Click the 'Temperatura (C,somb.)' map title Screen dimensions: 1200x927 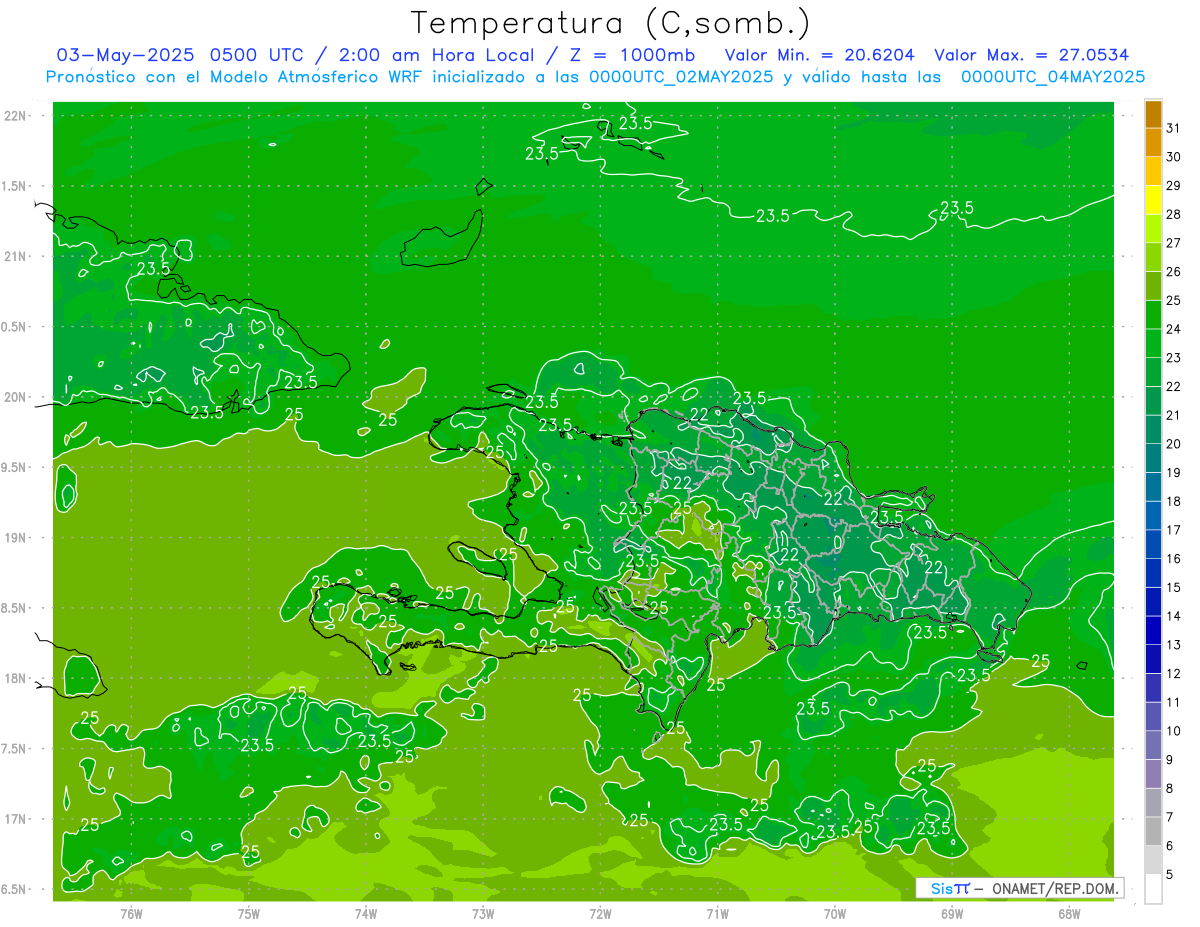coord(611,23)
